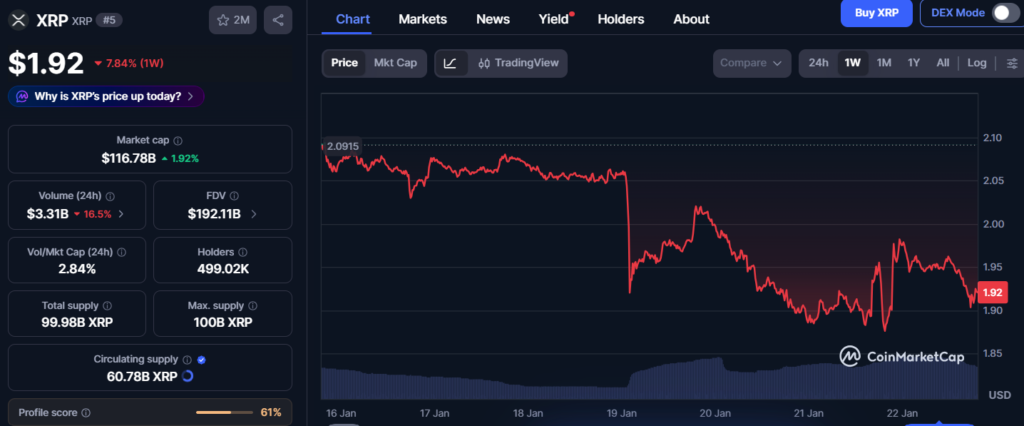The height and width of the screenshot is (426, 1024).
Task: Switch to the Markets tab
Action: point(422,19)
